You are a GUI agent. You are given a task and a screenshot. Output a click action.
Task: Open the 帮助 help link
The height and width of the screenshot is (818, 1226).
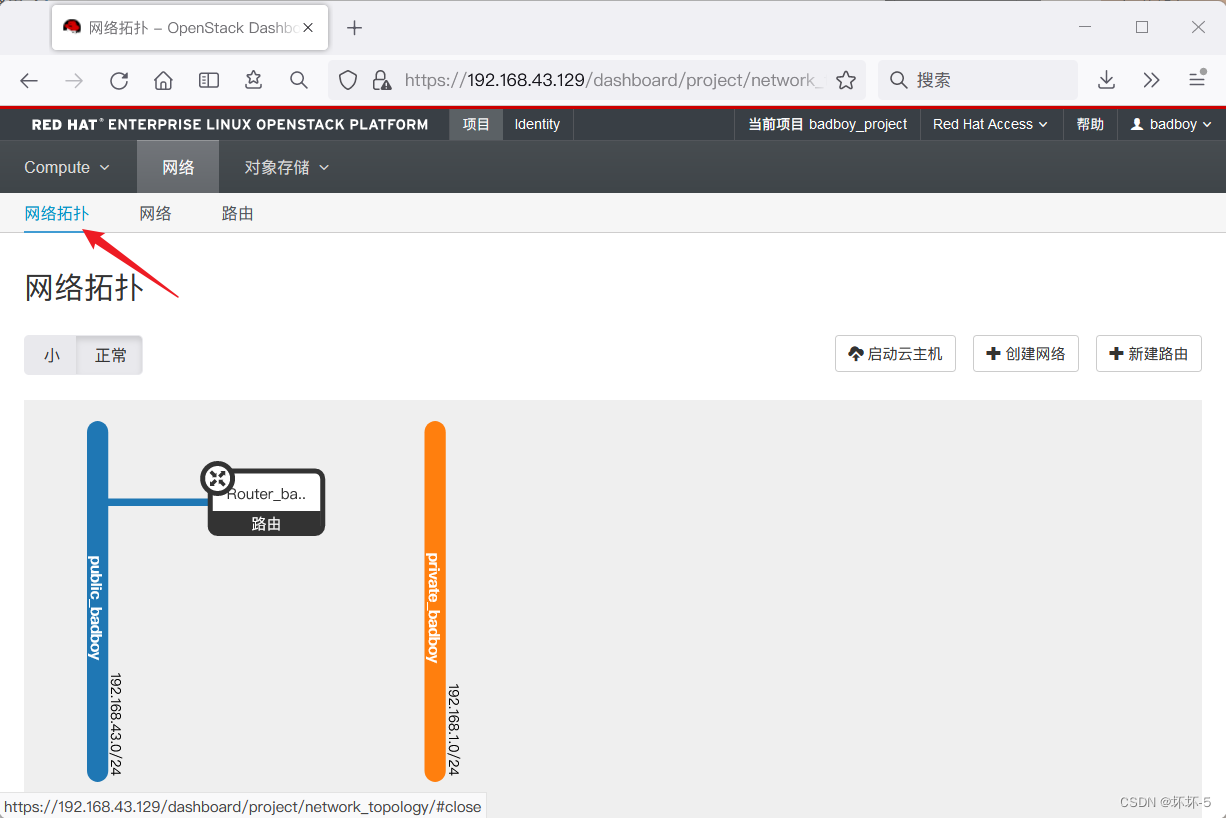point(1090,124)
